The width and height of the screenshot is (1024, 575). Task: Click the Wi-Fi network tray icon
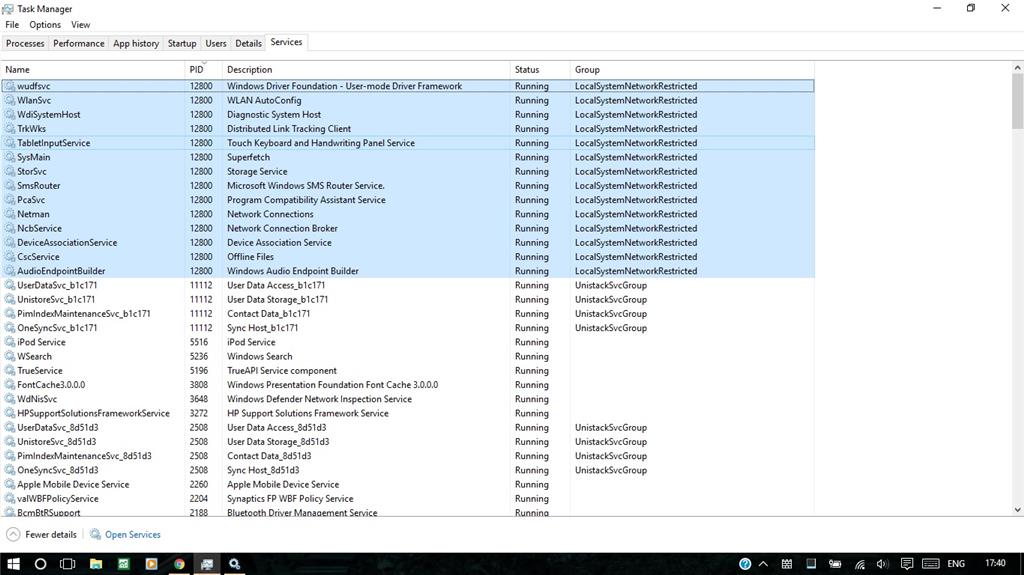coord(860,564)
